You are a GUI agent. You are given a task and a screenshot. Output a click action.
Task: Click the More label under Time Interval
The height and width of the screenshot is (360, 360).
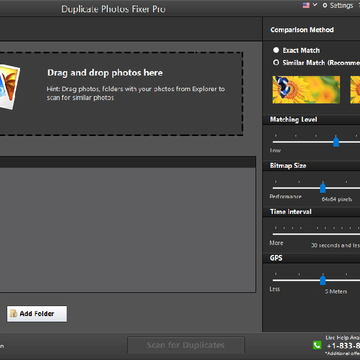pos(276,243)
